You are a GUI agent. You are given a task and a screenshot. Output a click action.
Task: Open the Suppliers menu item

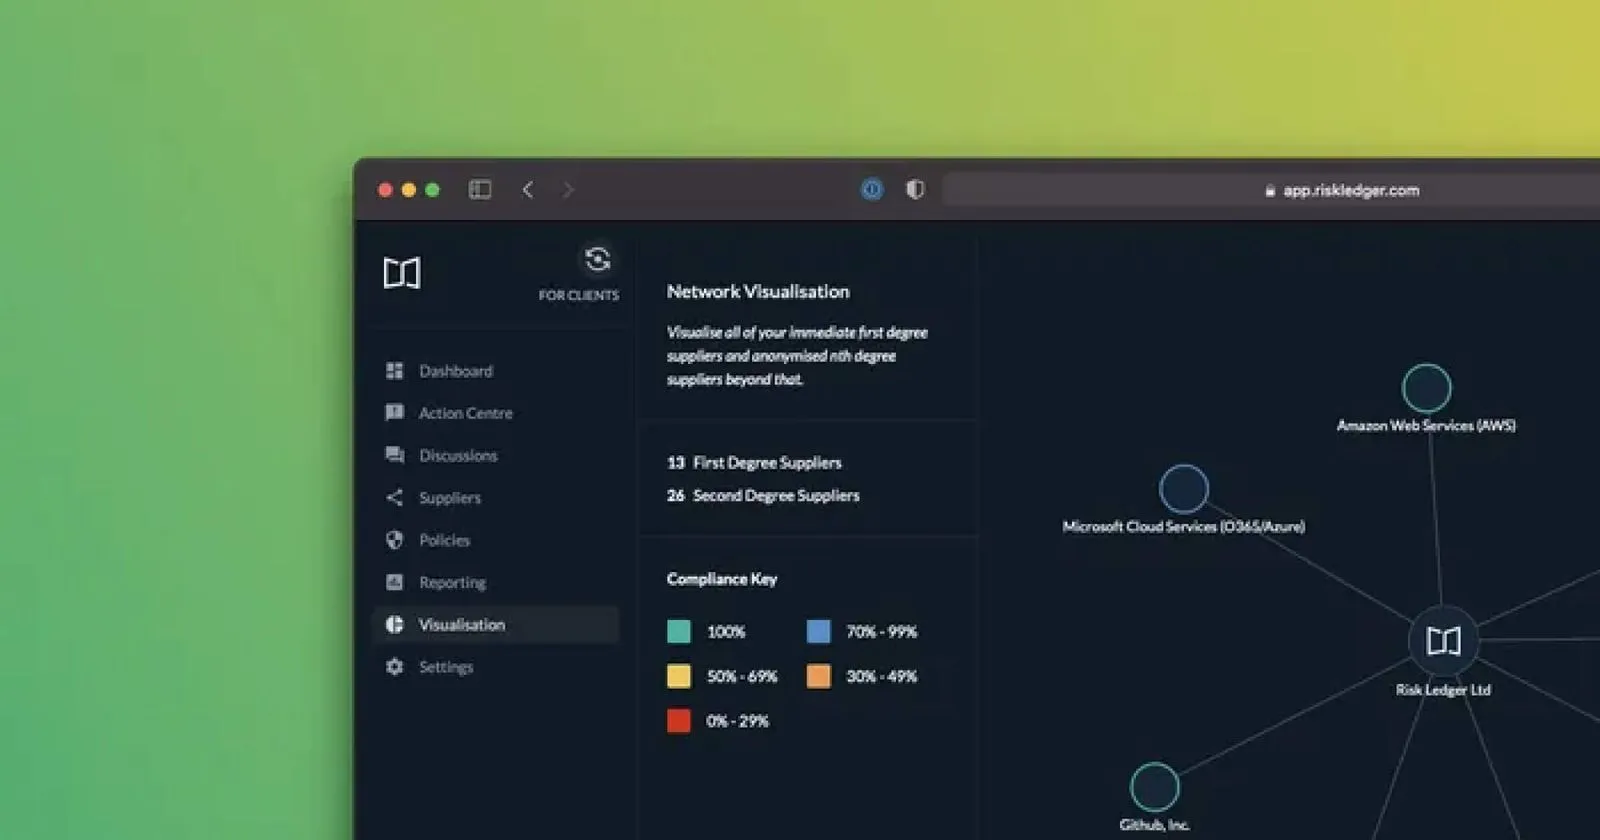coord(495,497)
